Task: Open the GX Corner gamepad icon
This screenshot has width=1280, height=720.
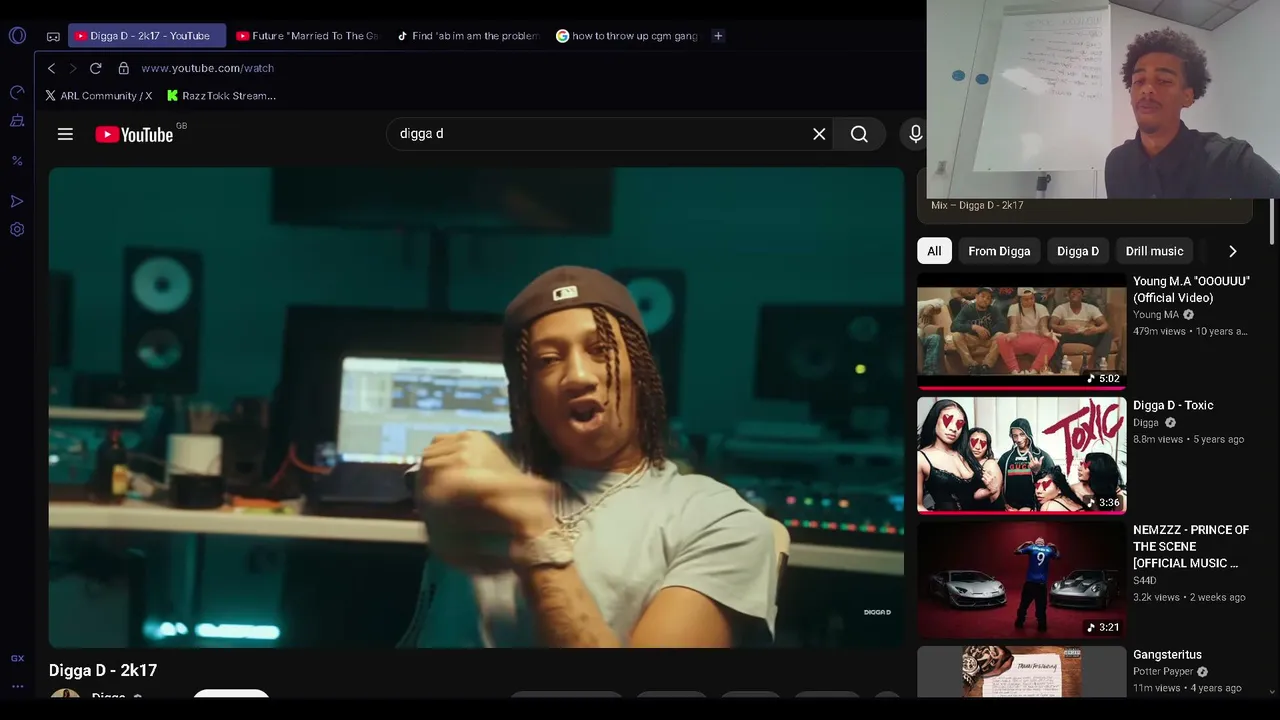Action: coord(53,36)
